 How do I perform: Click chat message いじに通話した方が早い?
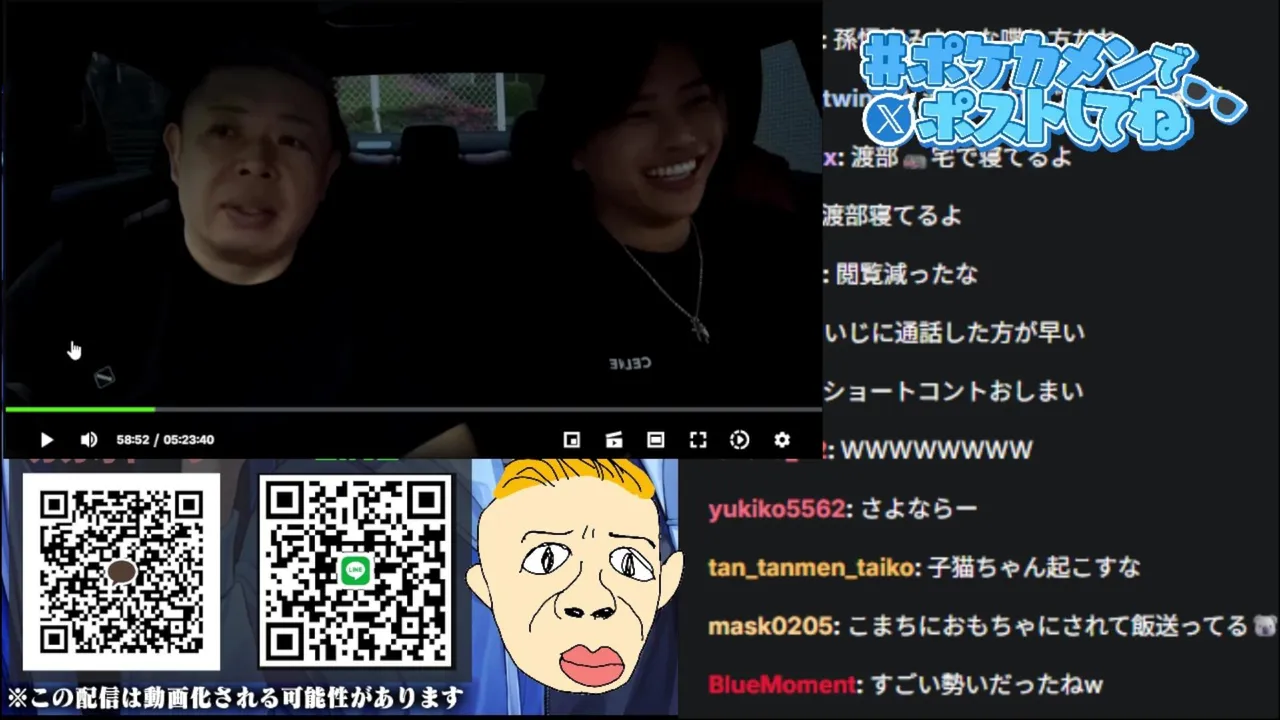click(x=954, y=332)
